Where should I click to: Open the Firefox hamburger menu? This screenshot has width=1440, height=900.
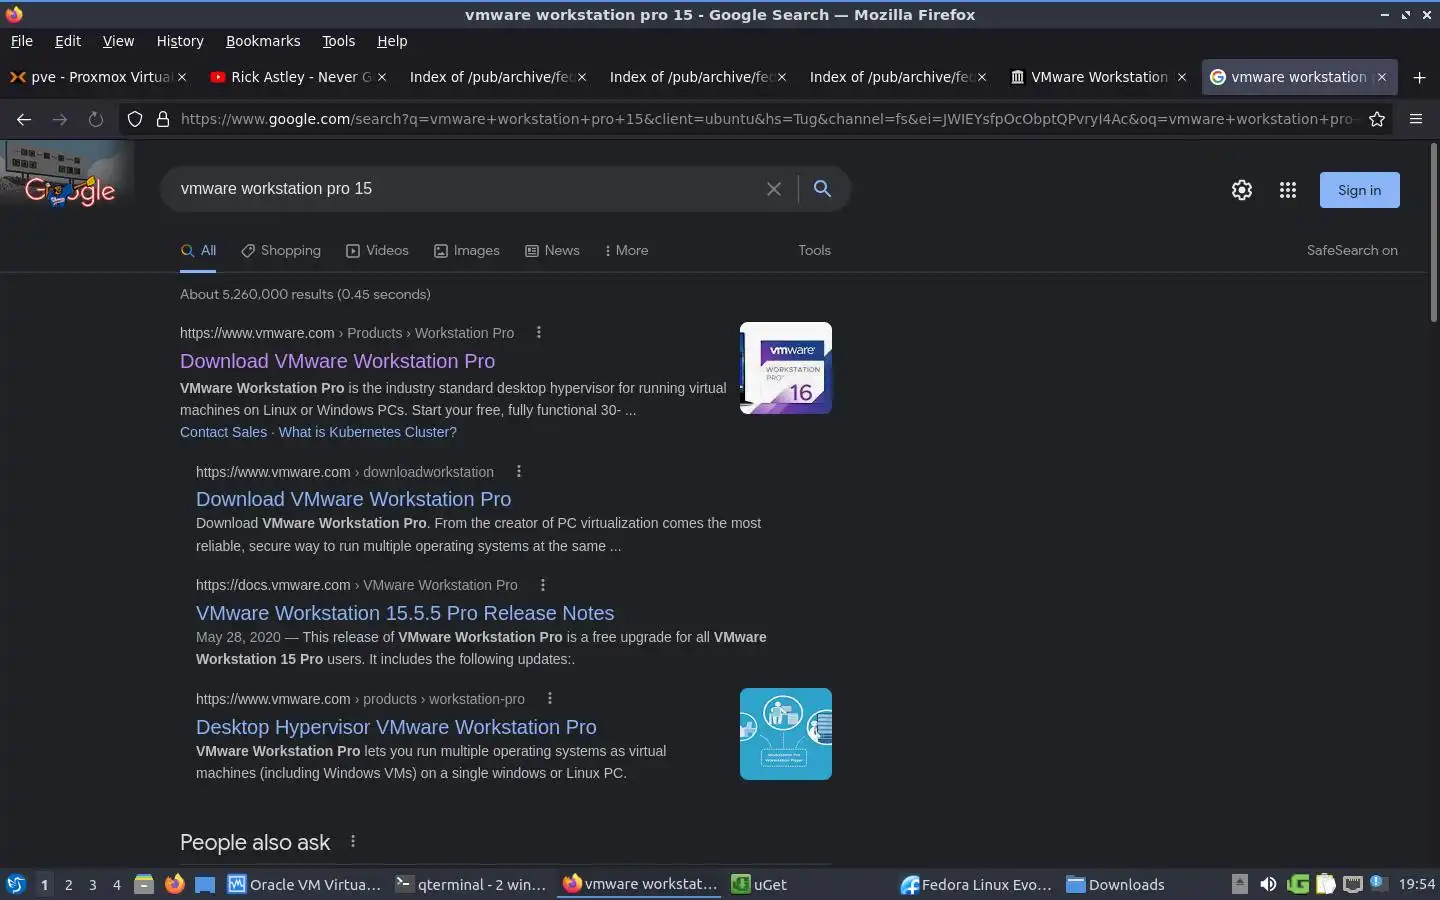pyautogui.click(x=1416, y=119)
